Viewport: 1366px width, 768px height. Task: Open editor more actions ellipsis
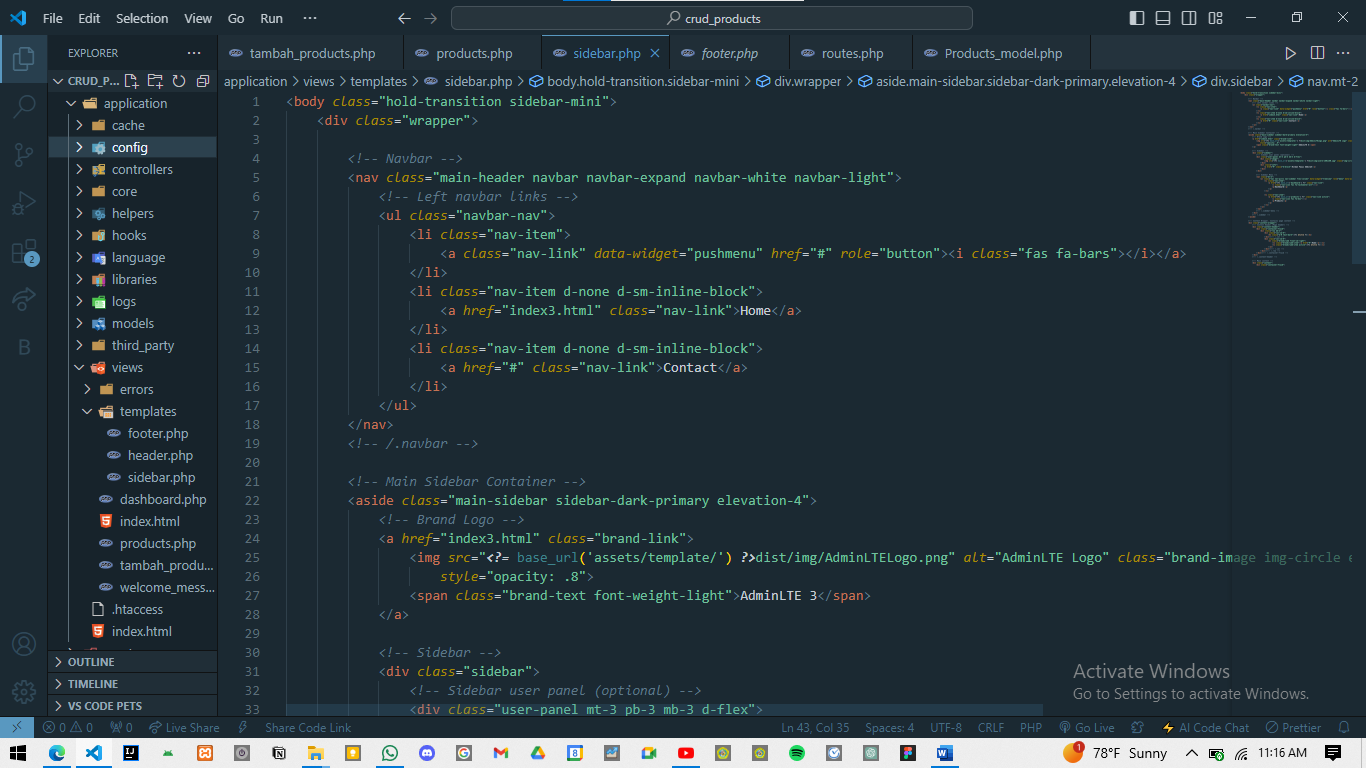pyautogui.click(x=1345, y=53)
